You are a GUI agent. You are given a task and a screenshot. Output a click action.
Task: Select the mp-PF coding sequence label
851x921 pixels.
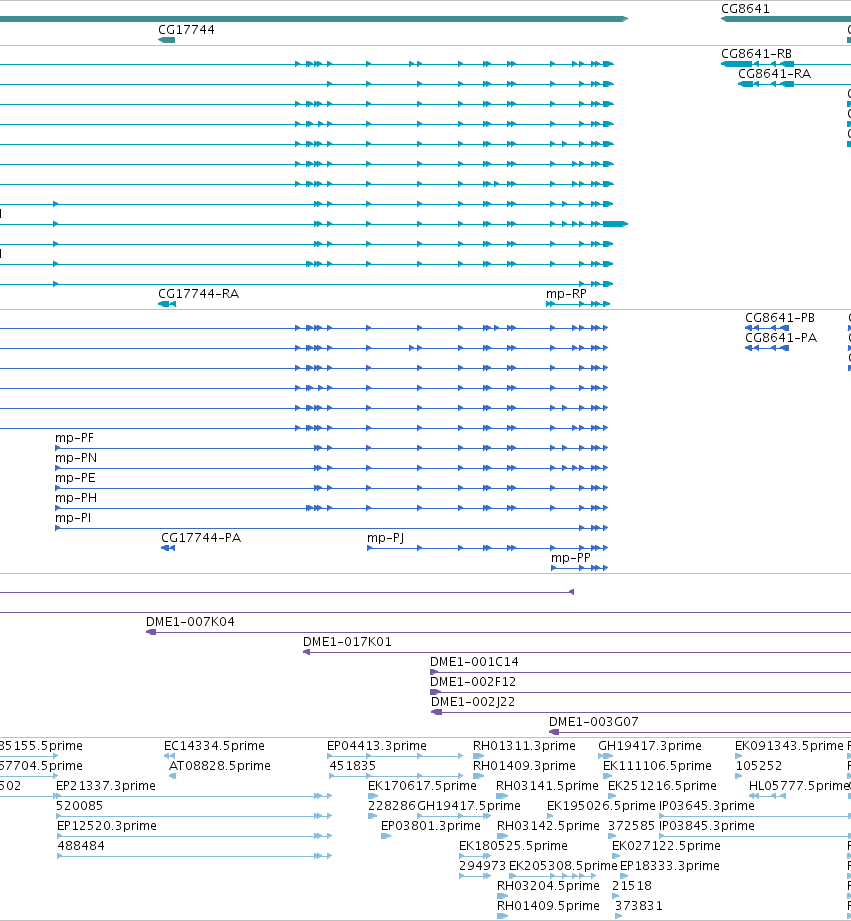pyautogui.click(x=74, y=438)
